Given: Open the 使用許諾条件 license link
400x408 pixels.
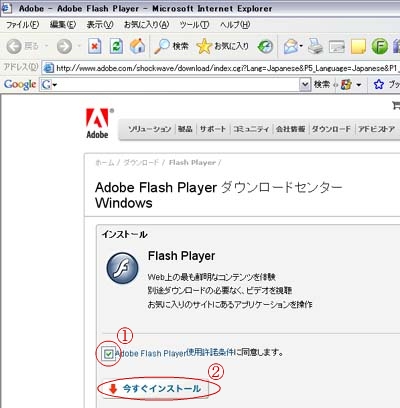Looking at the screenshot, I should 211,352.
